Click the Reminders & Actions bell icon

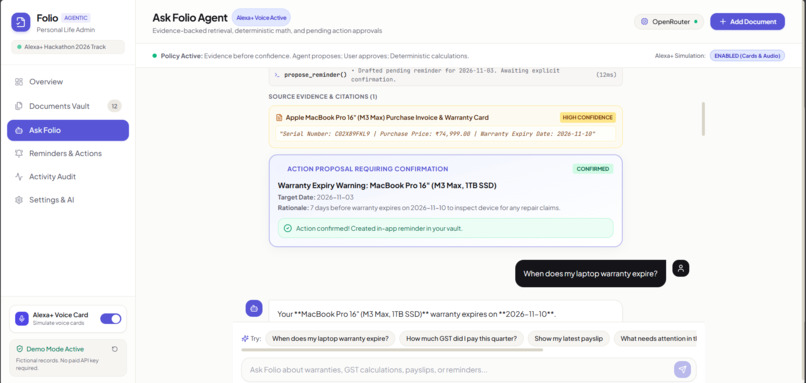click(x=19, y=153)
